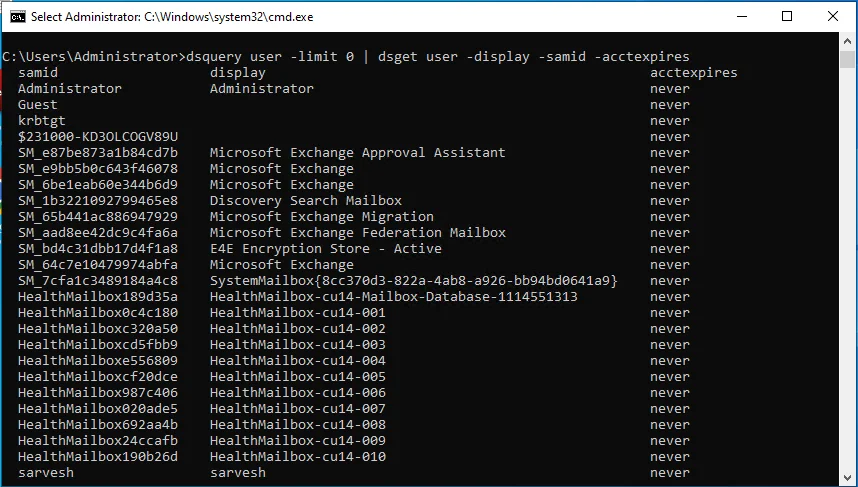
Task: Click the 'acctexpires' column header
Action: pyautogui.click(x=694, y=73)
